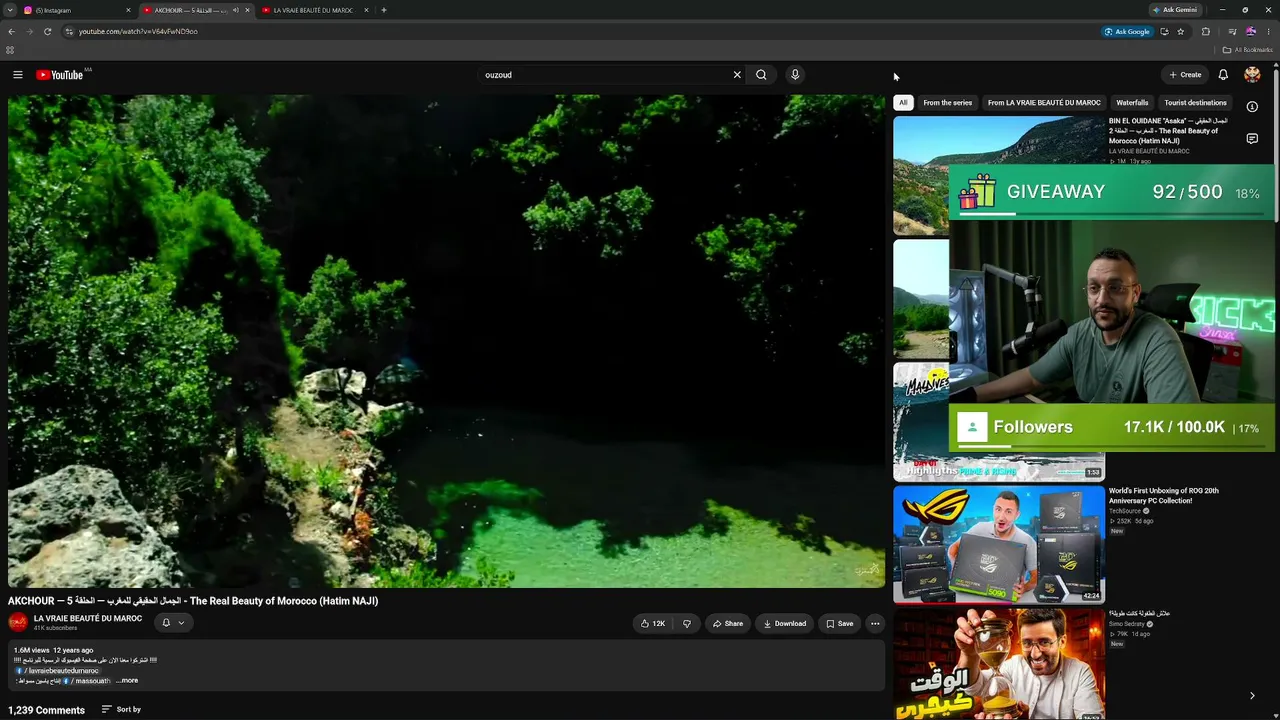This screenshot has width=1280, height=720.
Task: Open the browser Extensions puzzle icon
Action: (1206, 31)
